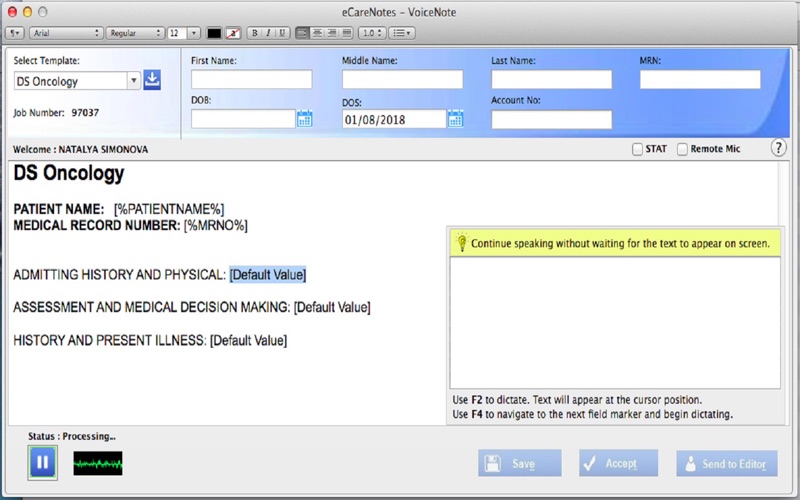Open the black text color swatch
Image resolution: width=800 pixels, height=500 pixels.
(214, 33)
